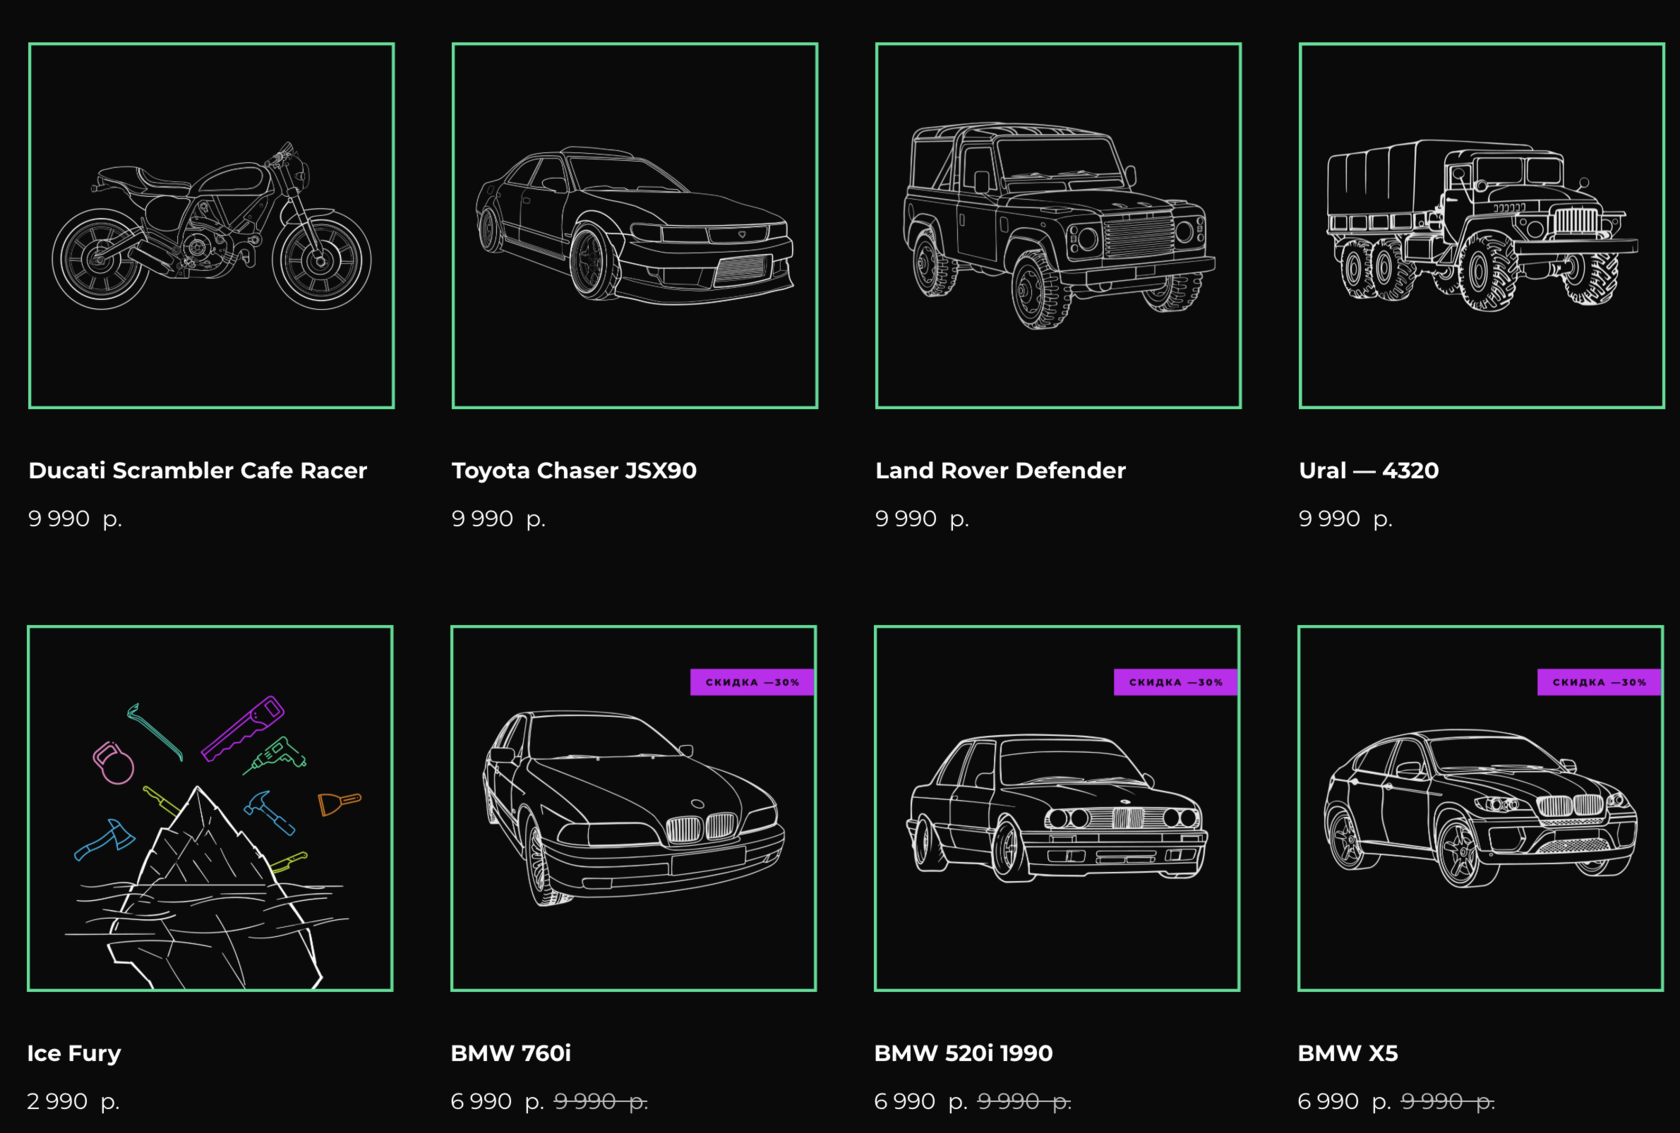The height and width of the screenshot is (1133, 1680).
Task: Open the Toyota Chaser JSX90 product image
Action: click(x=635, y=225)
